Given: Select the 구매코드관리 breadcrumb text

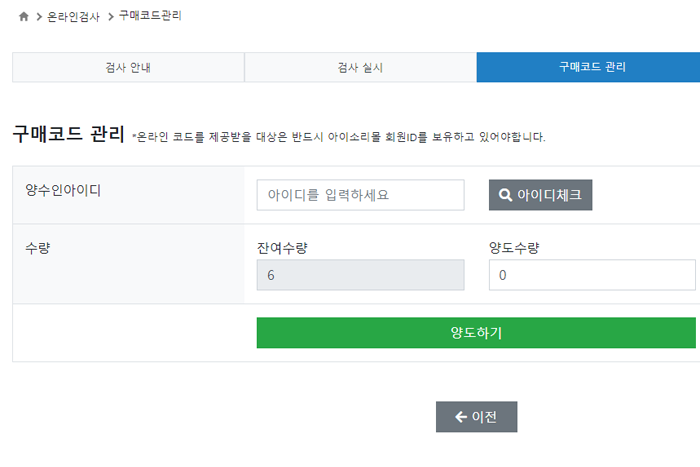Looking at the screenshot, I should 150,16.
